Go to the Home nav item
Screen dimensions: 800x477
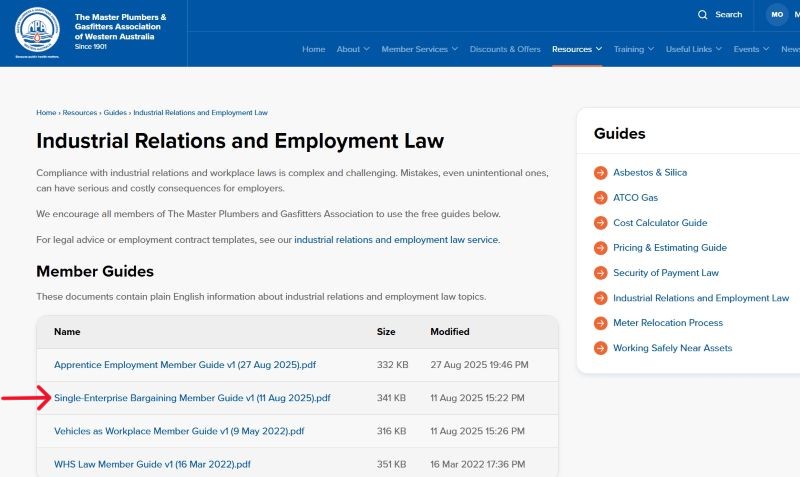click(x=313, y=49)
